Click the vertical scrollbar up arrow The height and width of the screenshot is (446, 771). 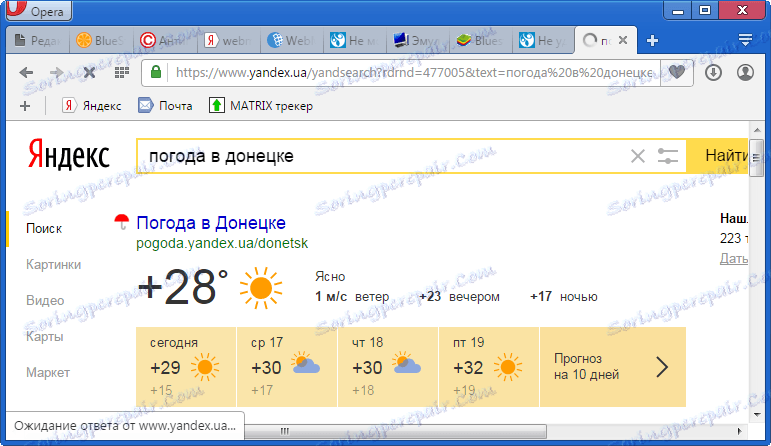pos(757,130)
